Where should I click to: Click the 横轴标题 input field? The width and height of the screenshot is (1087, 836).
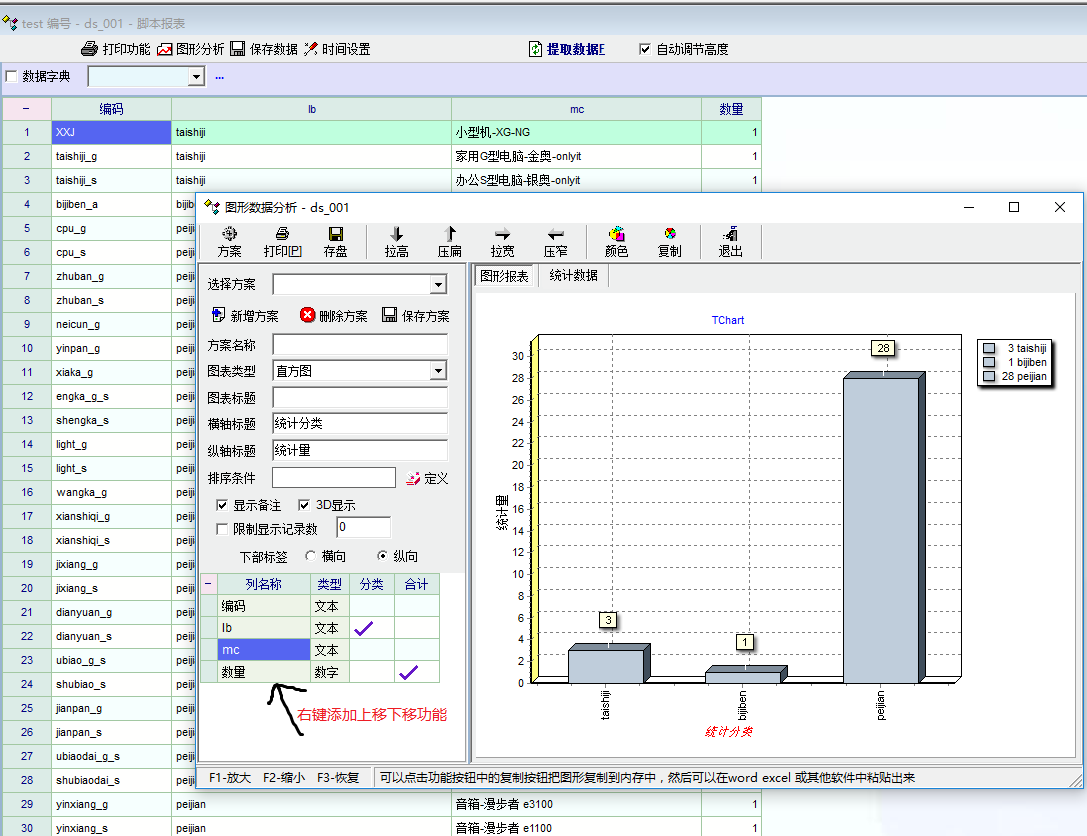[359, 423]
